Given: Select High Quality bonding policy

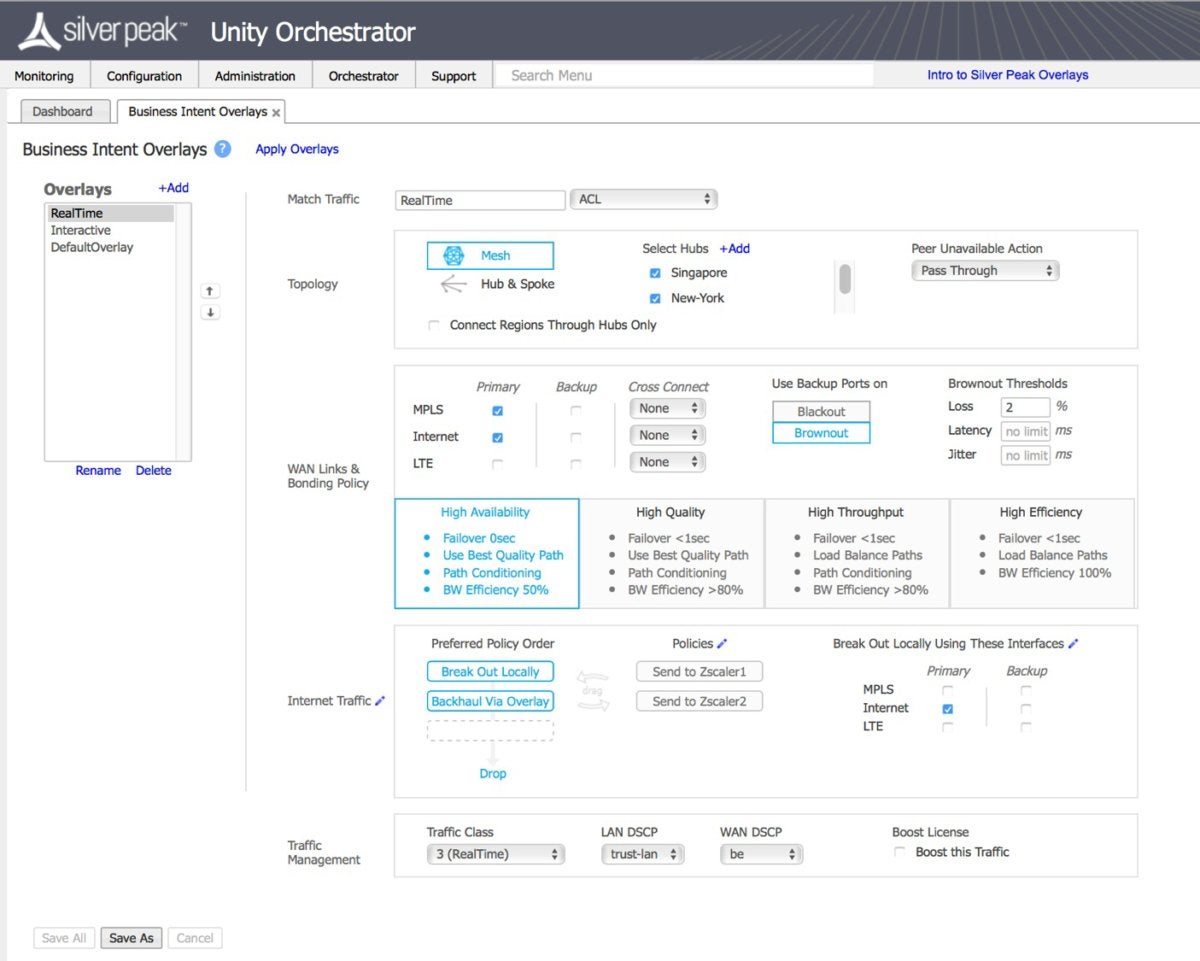Looking at the screenshot, I should [671, 553].
